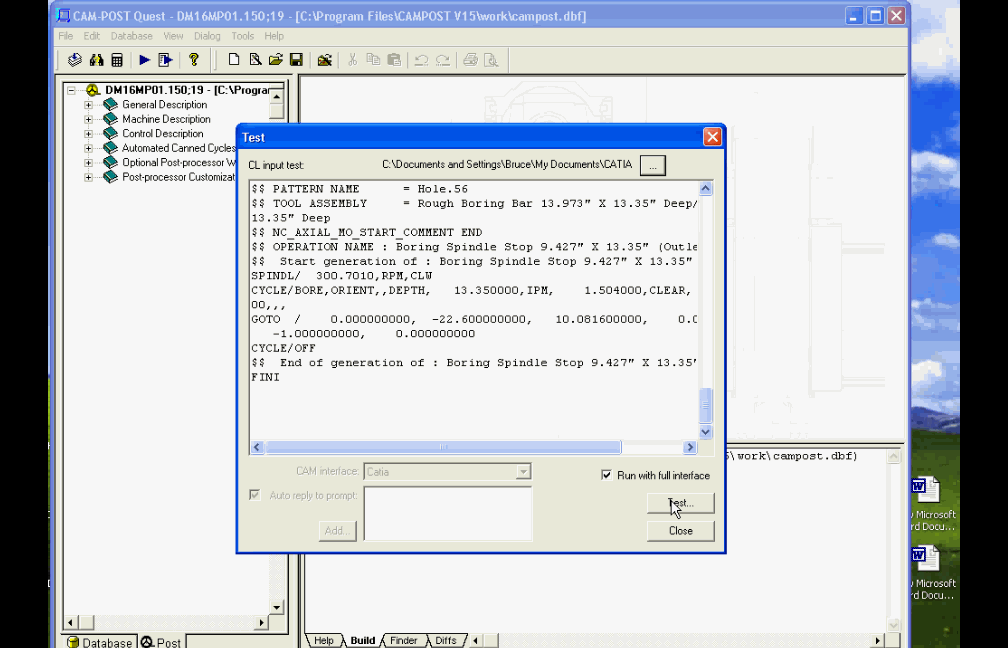Browse CL input file with ... button
This screenshot has height=648, width=1008.
[x=652, y=165]
